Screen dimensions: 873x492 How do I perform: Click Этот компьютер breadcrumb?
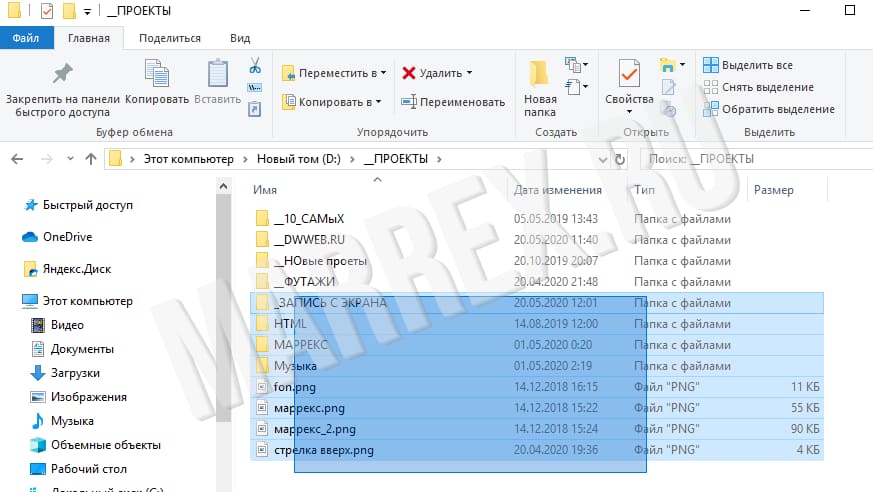(189, 159)
